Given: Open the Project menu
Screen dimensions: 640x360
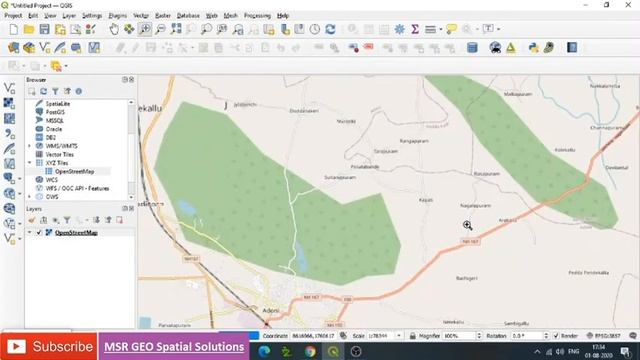Looking at the screenshot, I should tap(13, 16).
